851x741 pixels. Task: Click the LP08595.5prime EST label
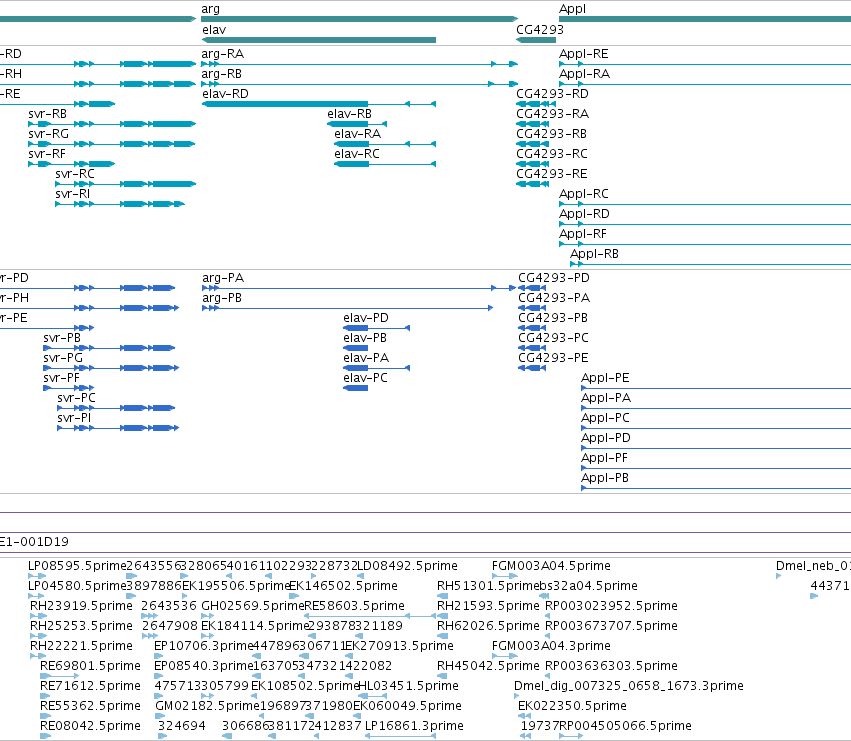click(77, 566)
